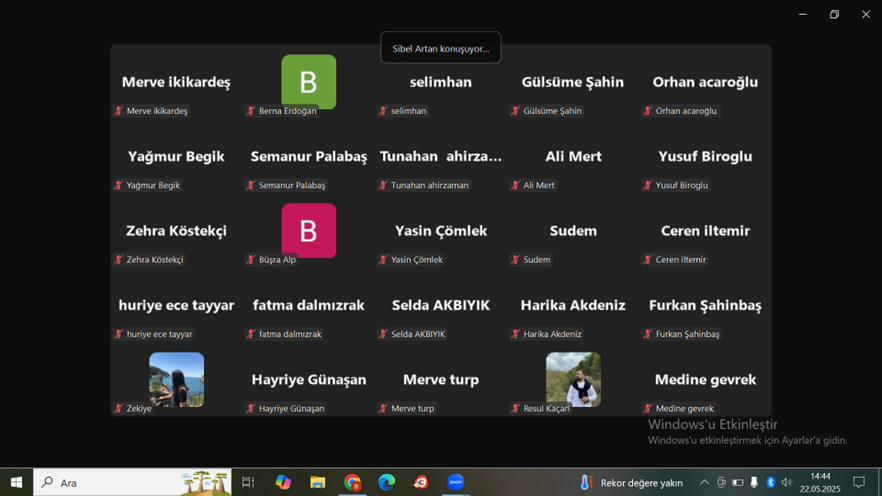Click muted mic icon beside Hayriye Günaşan label
This screenshot has width=882, height=496.
click(251, 408)
